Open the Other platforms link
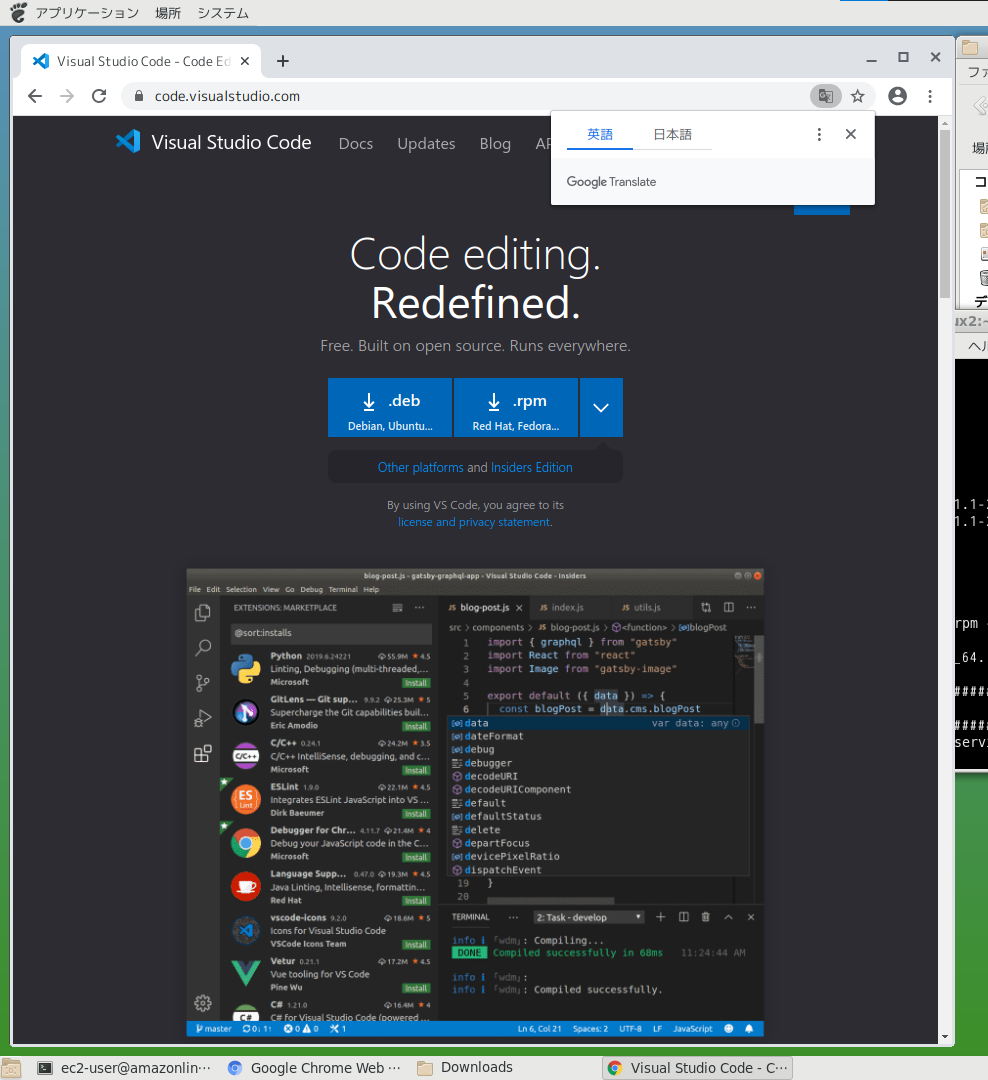The height and width of the screenshot is (1080, 988). (x=420, y=468)
